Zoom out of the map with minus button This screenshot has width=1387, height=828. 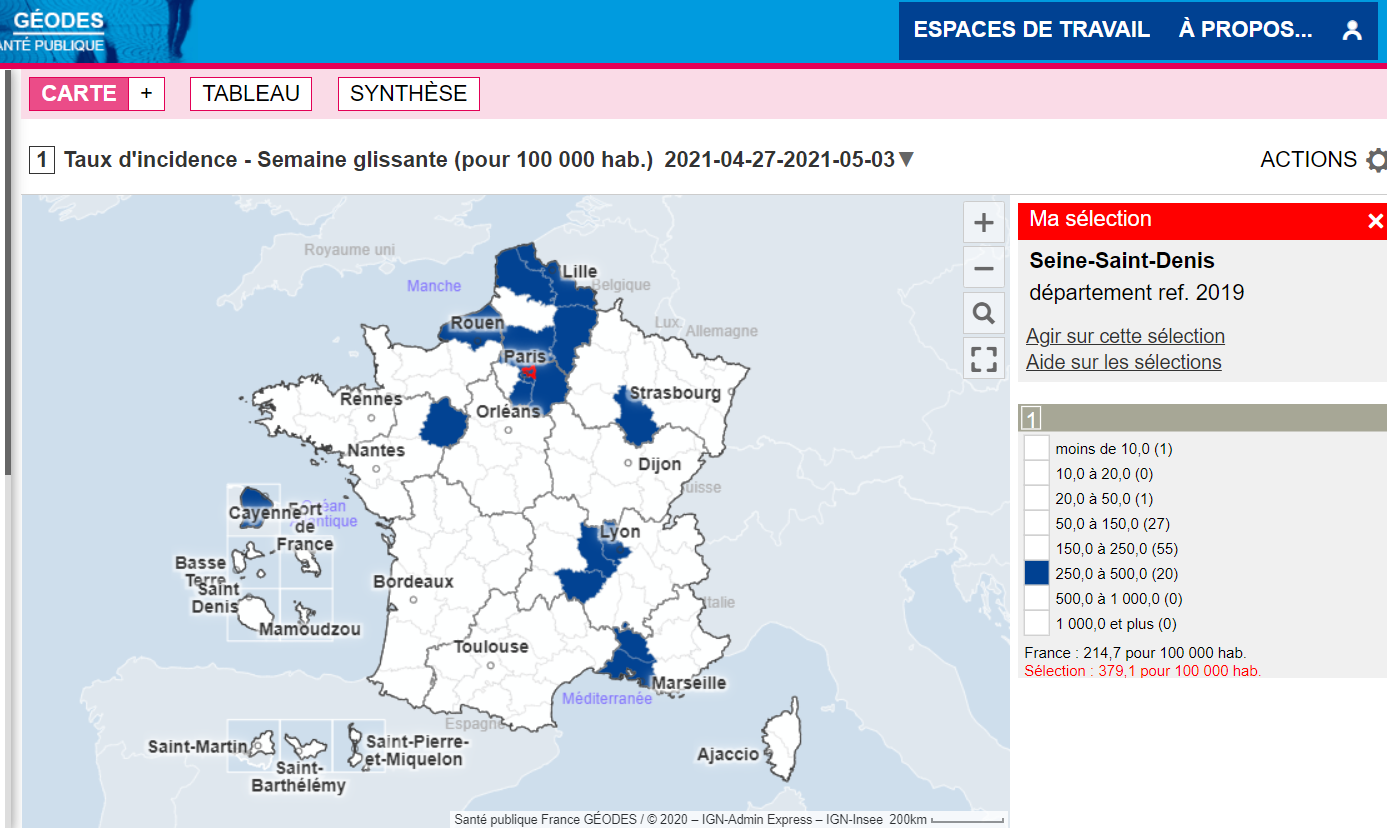click(984, 268)
